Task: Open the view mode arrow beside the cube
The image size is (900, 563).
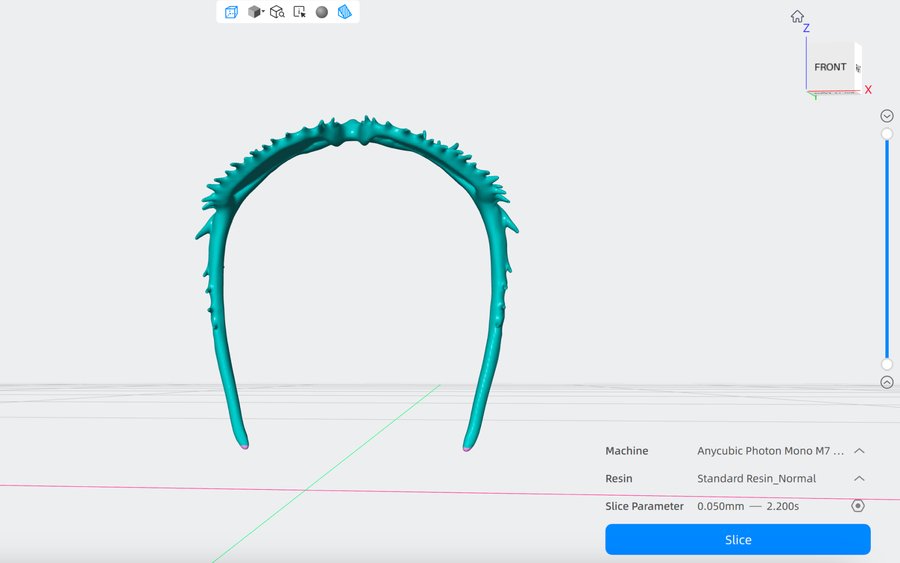Action: [x=263, y=12]
